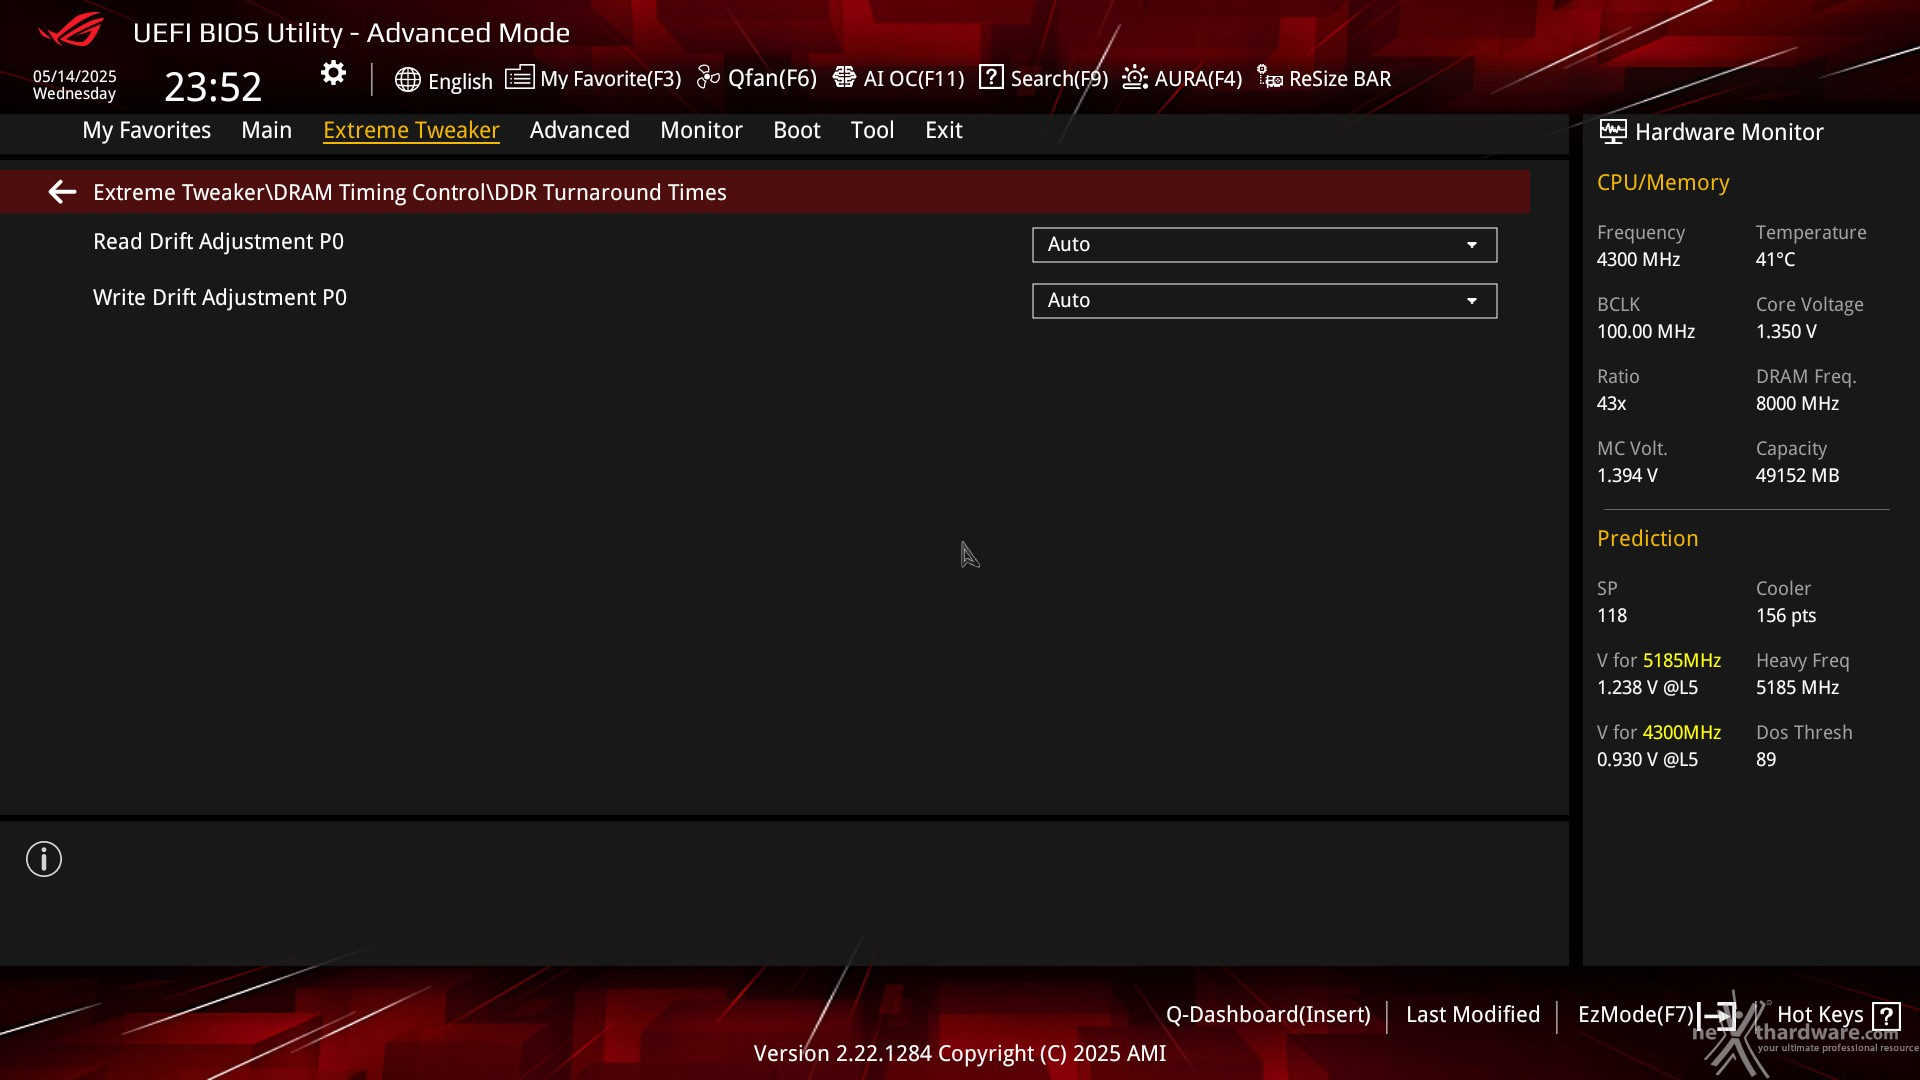Click the breadcrumb path text
Screen dimensions: 1920x1080
tap(410, 192)
